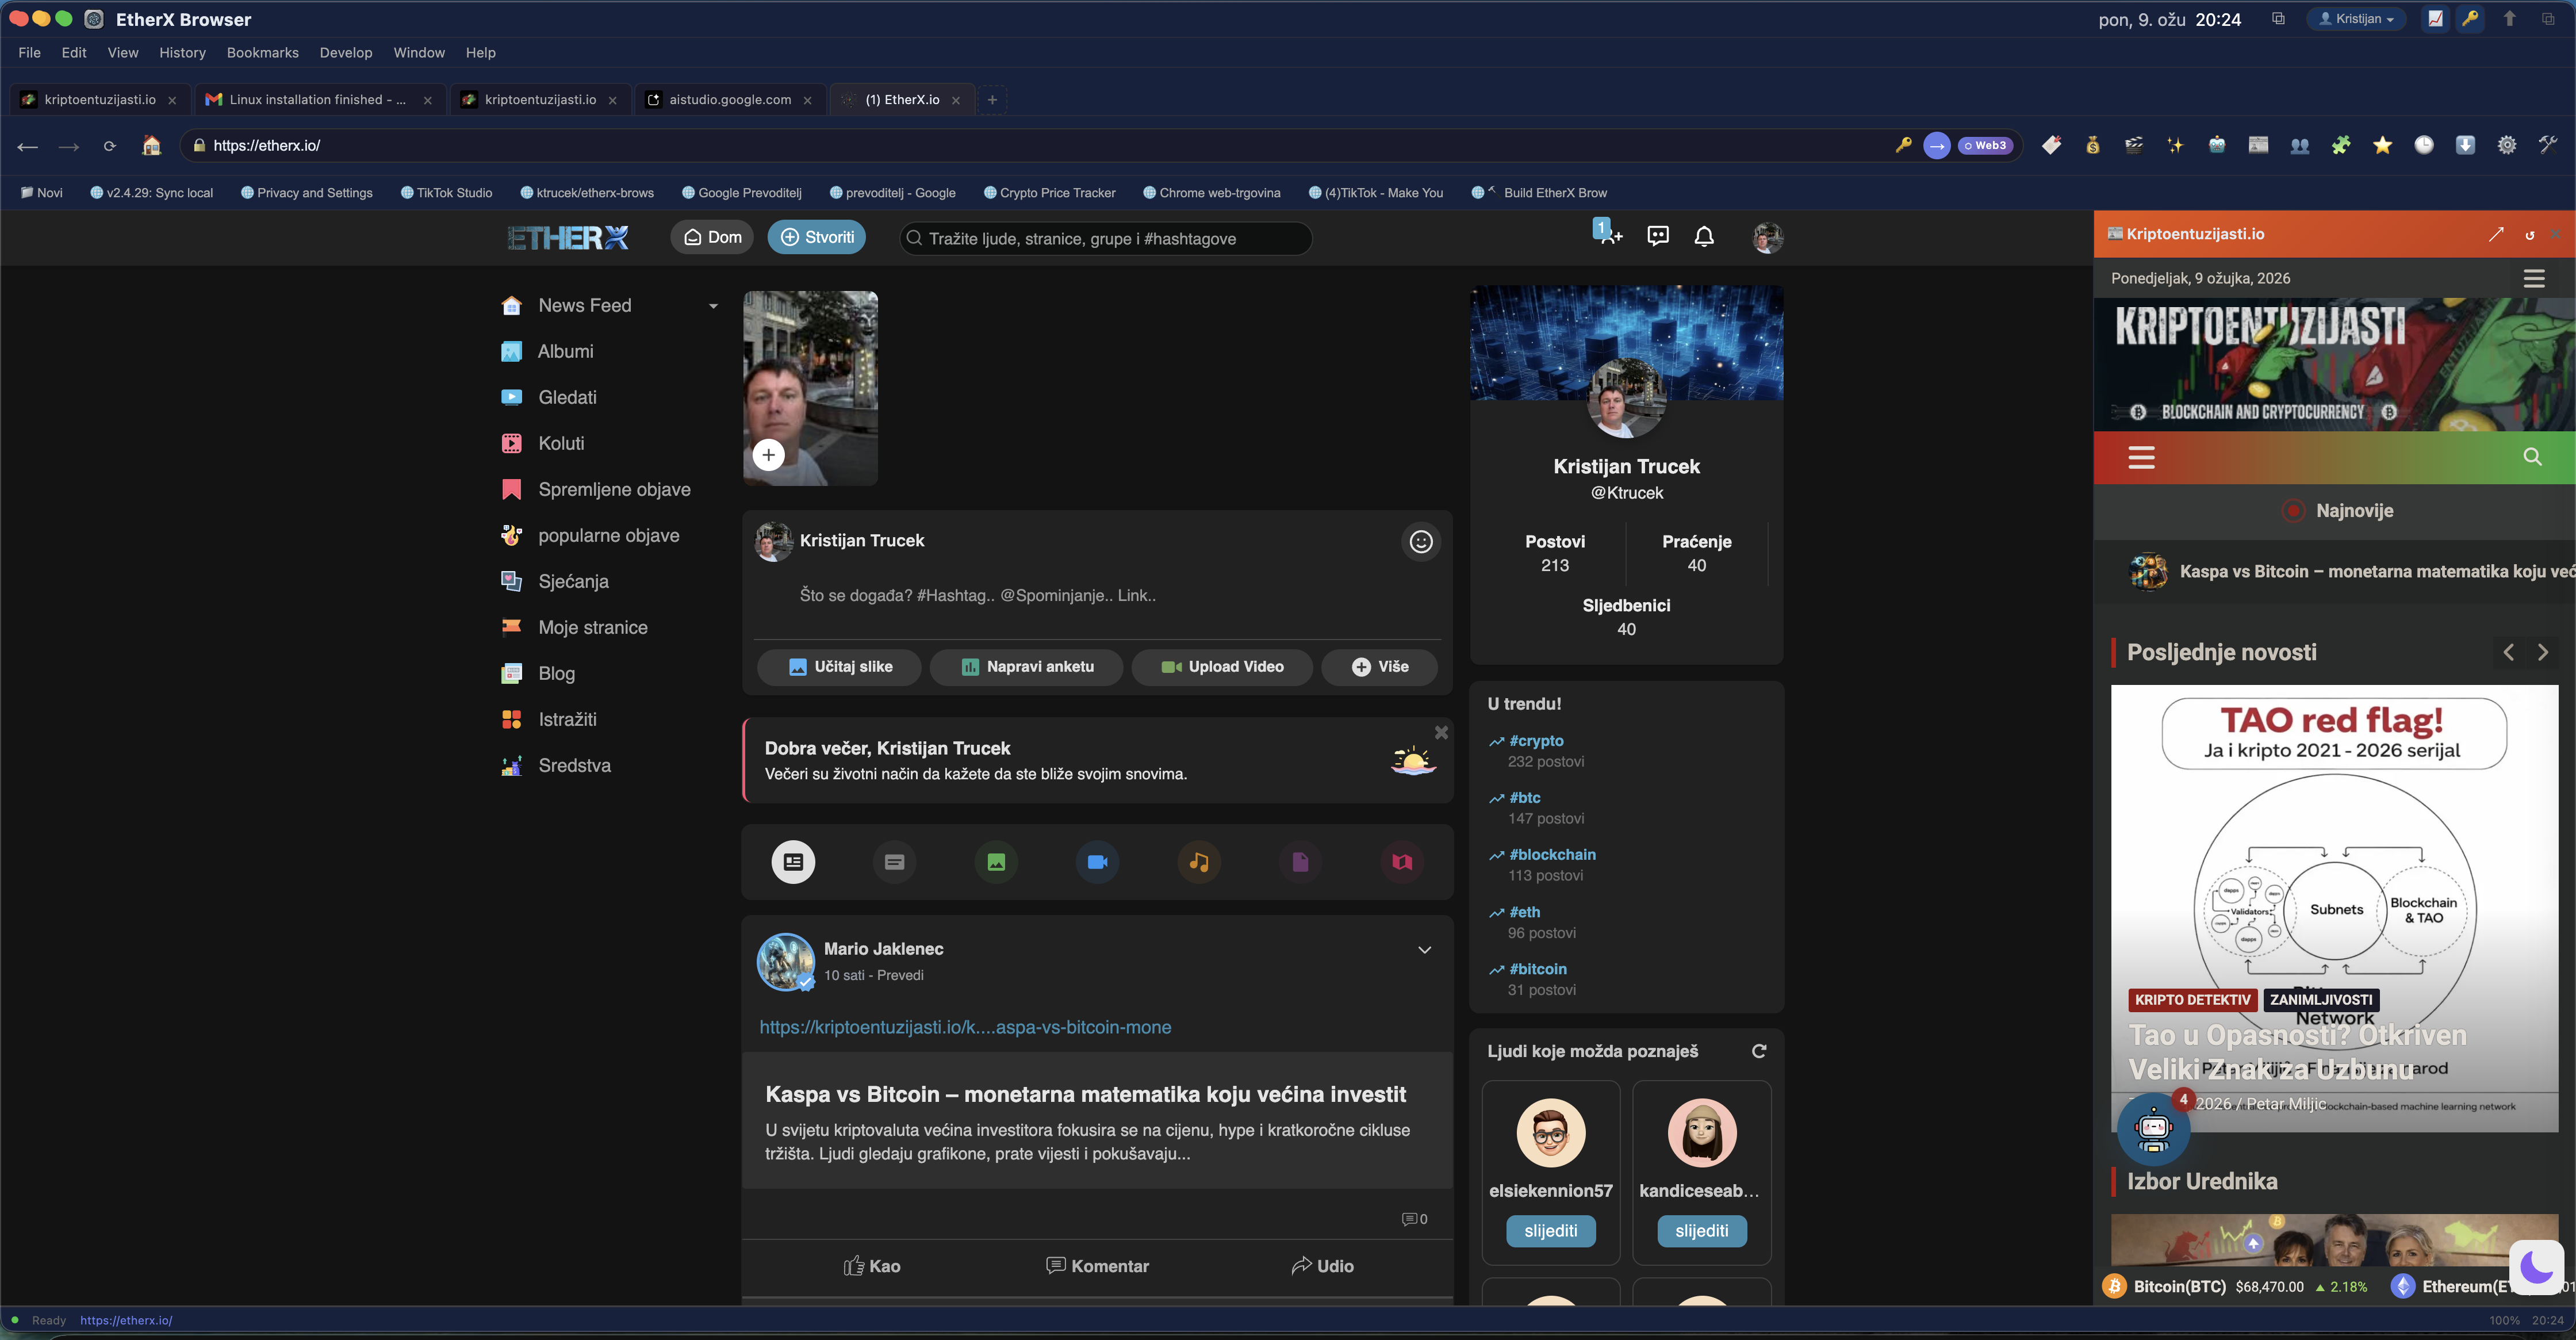Image resolution: width=2576 pixels, height=1340 pixels.
Task: Open the Develop menu
Action: click(x=346, y=52)
